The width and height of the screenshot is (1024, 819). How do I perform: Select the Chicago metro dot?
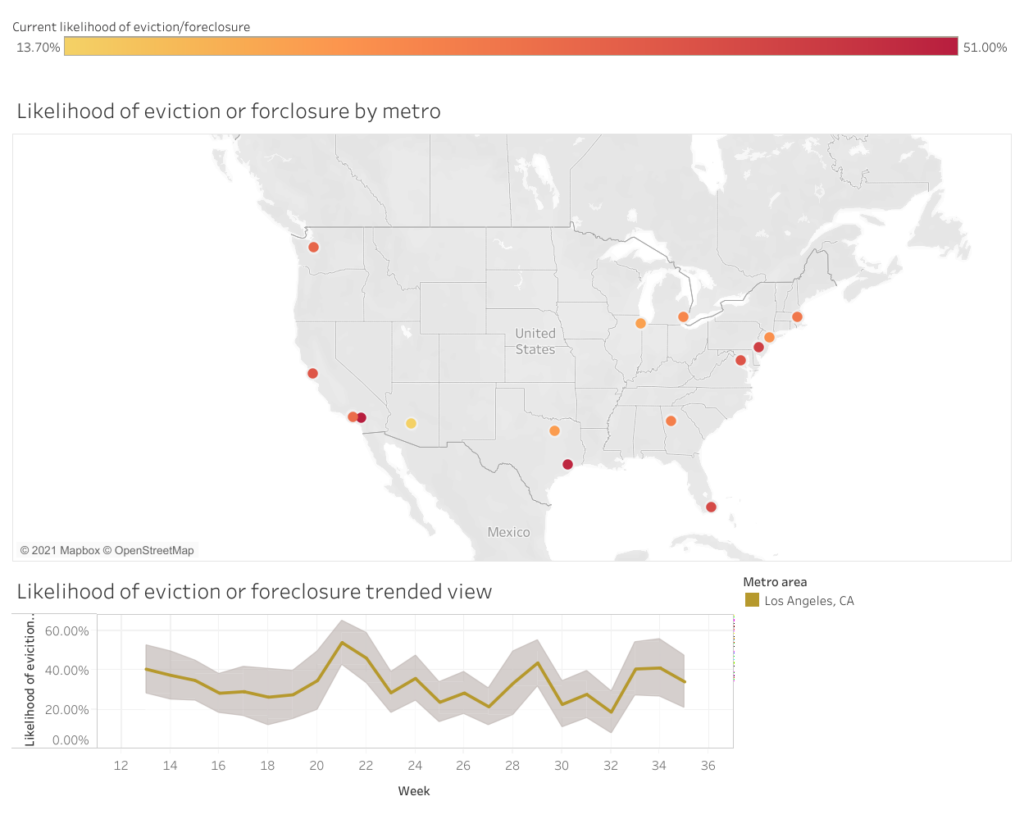pos(641,323)
